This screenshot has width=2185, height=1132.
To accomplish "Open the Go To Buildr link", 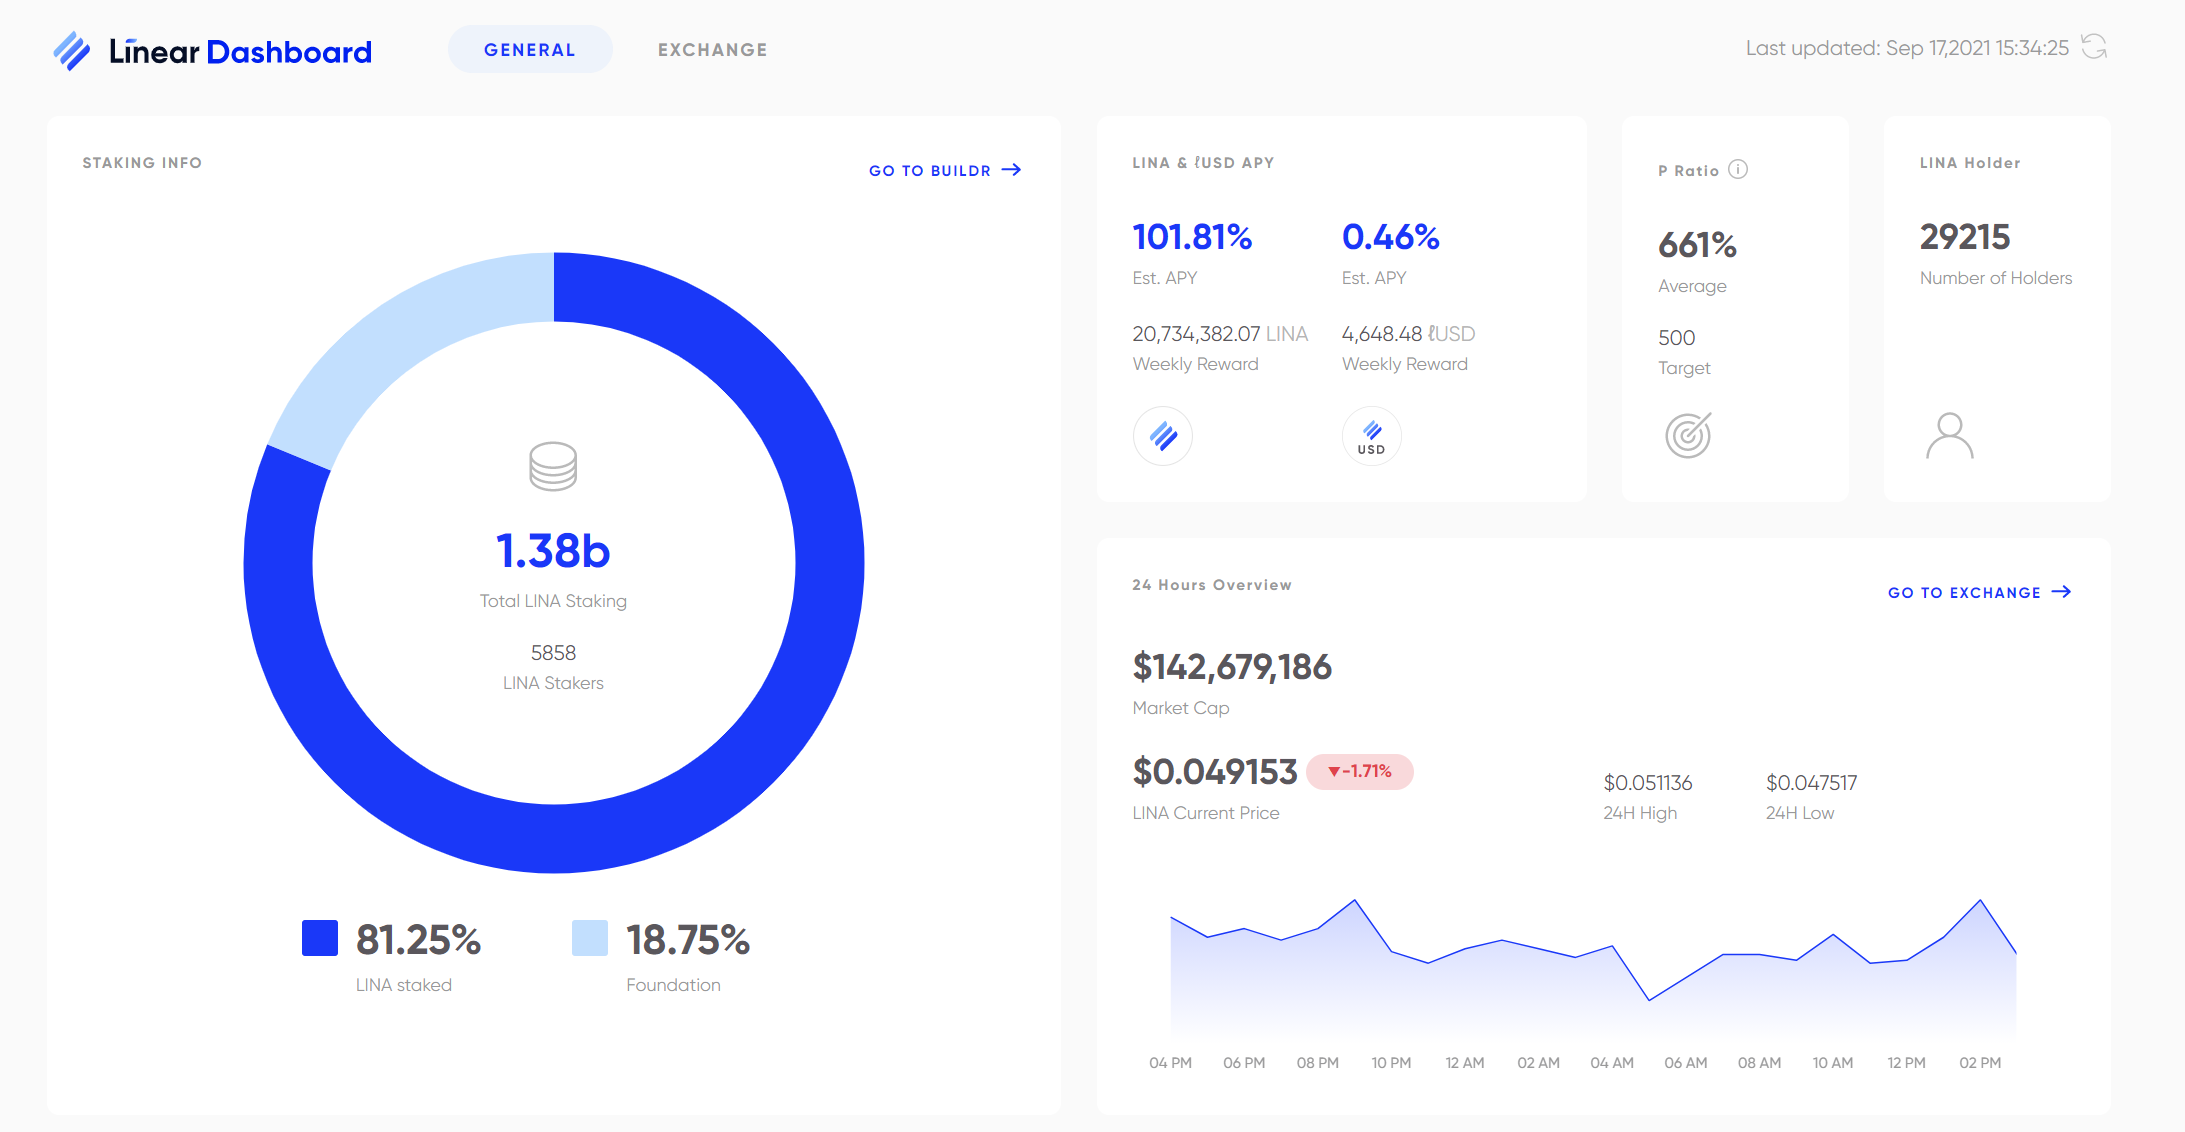I will coord(929,171).
